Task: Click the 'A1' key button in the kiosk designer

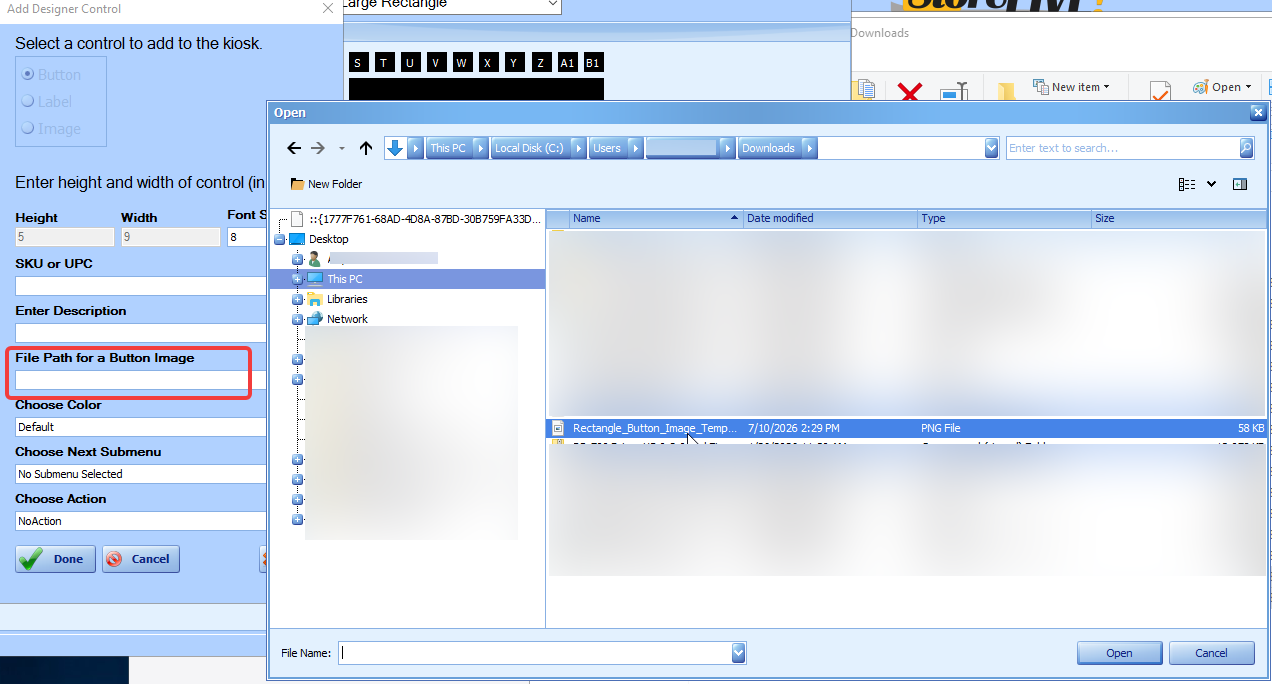Action: click(x=567, y=62)
